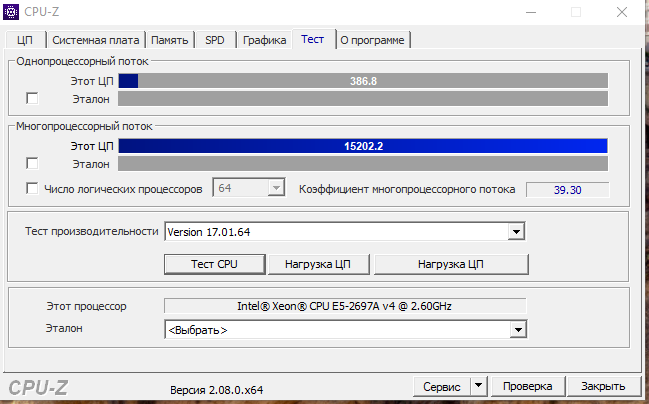Click the arrow next to Сервис button

coord(478,386)
